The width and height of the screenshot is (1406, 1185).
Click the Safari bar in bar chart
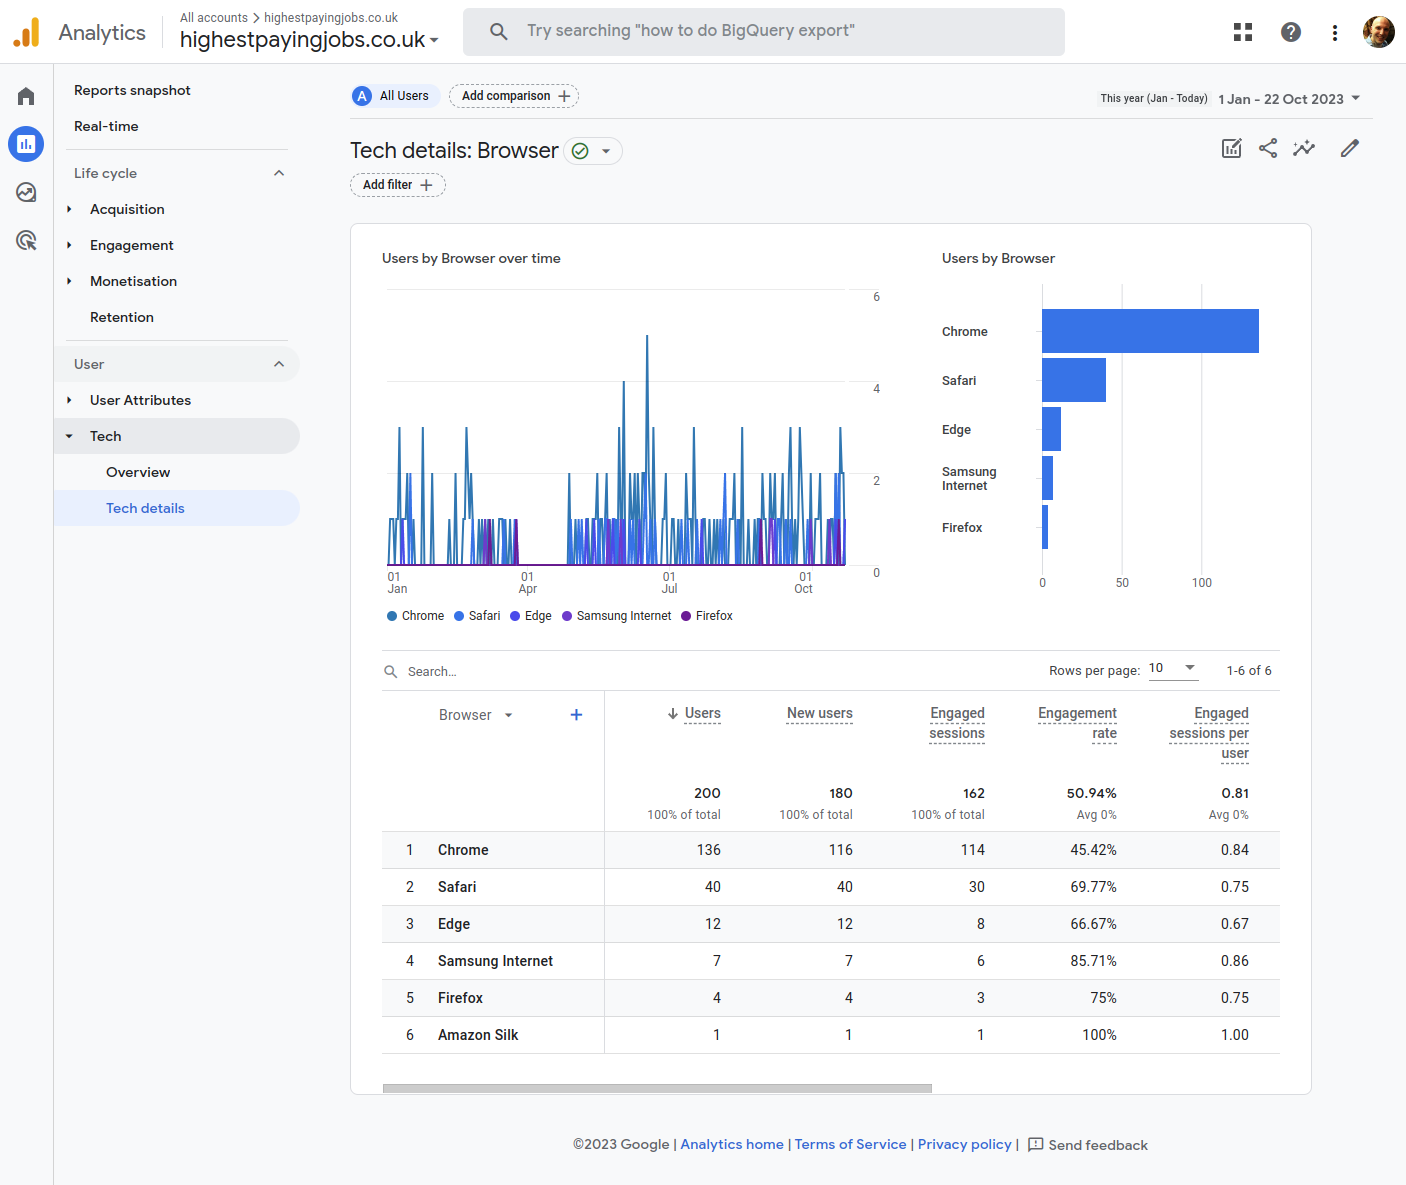pyautogui.click(x=1074, y=380)
